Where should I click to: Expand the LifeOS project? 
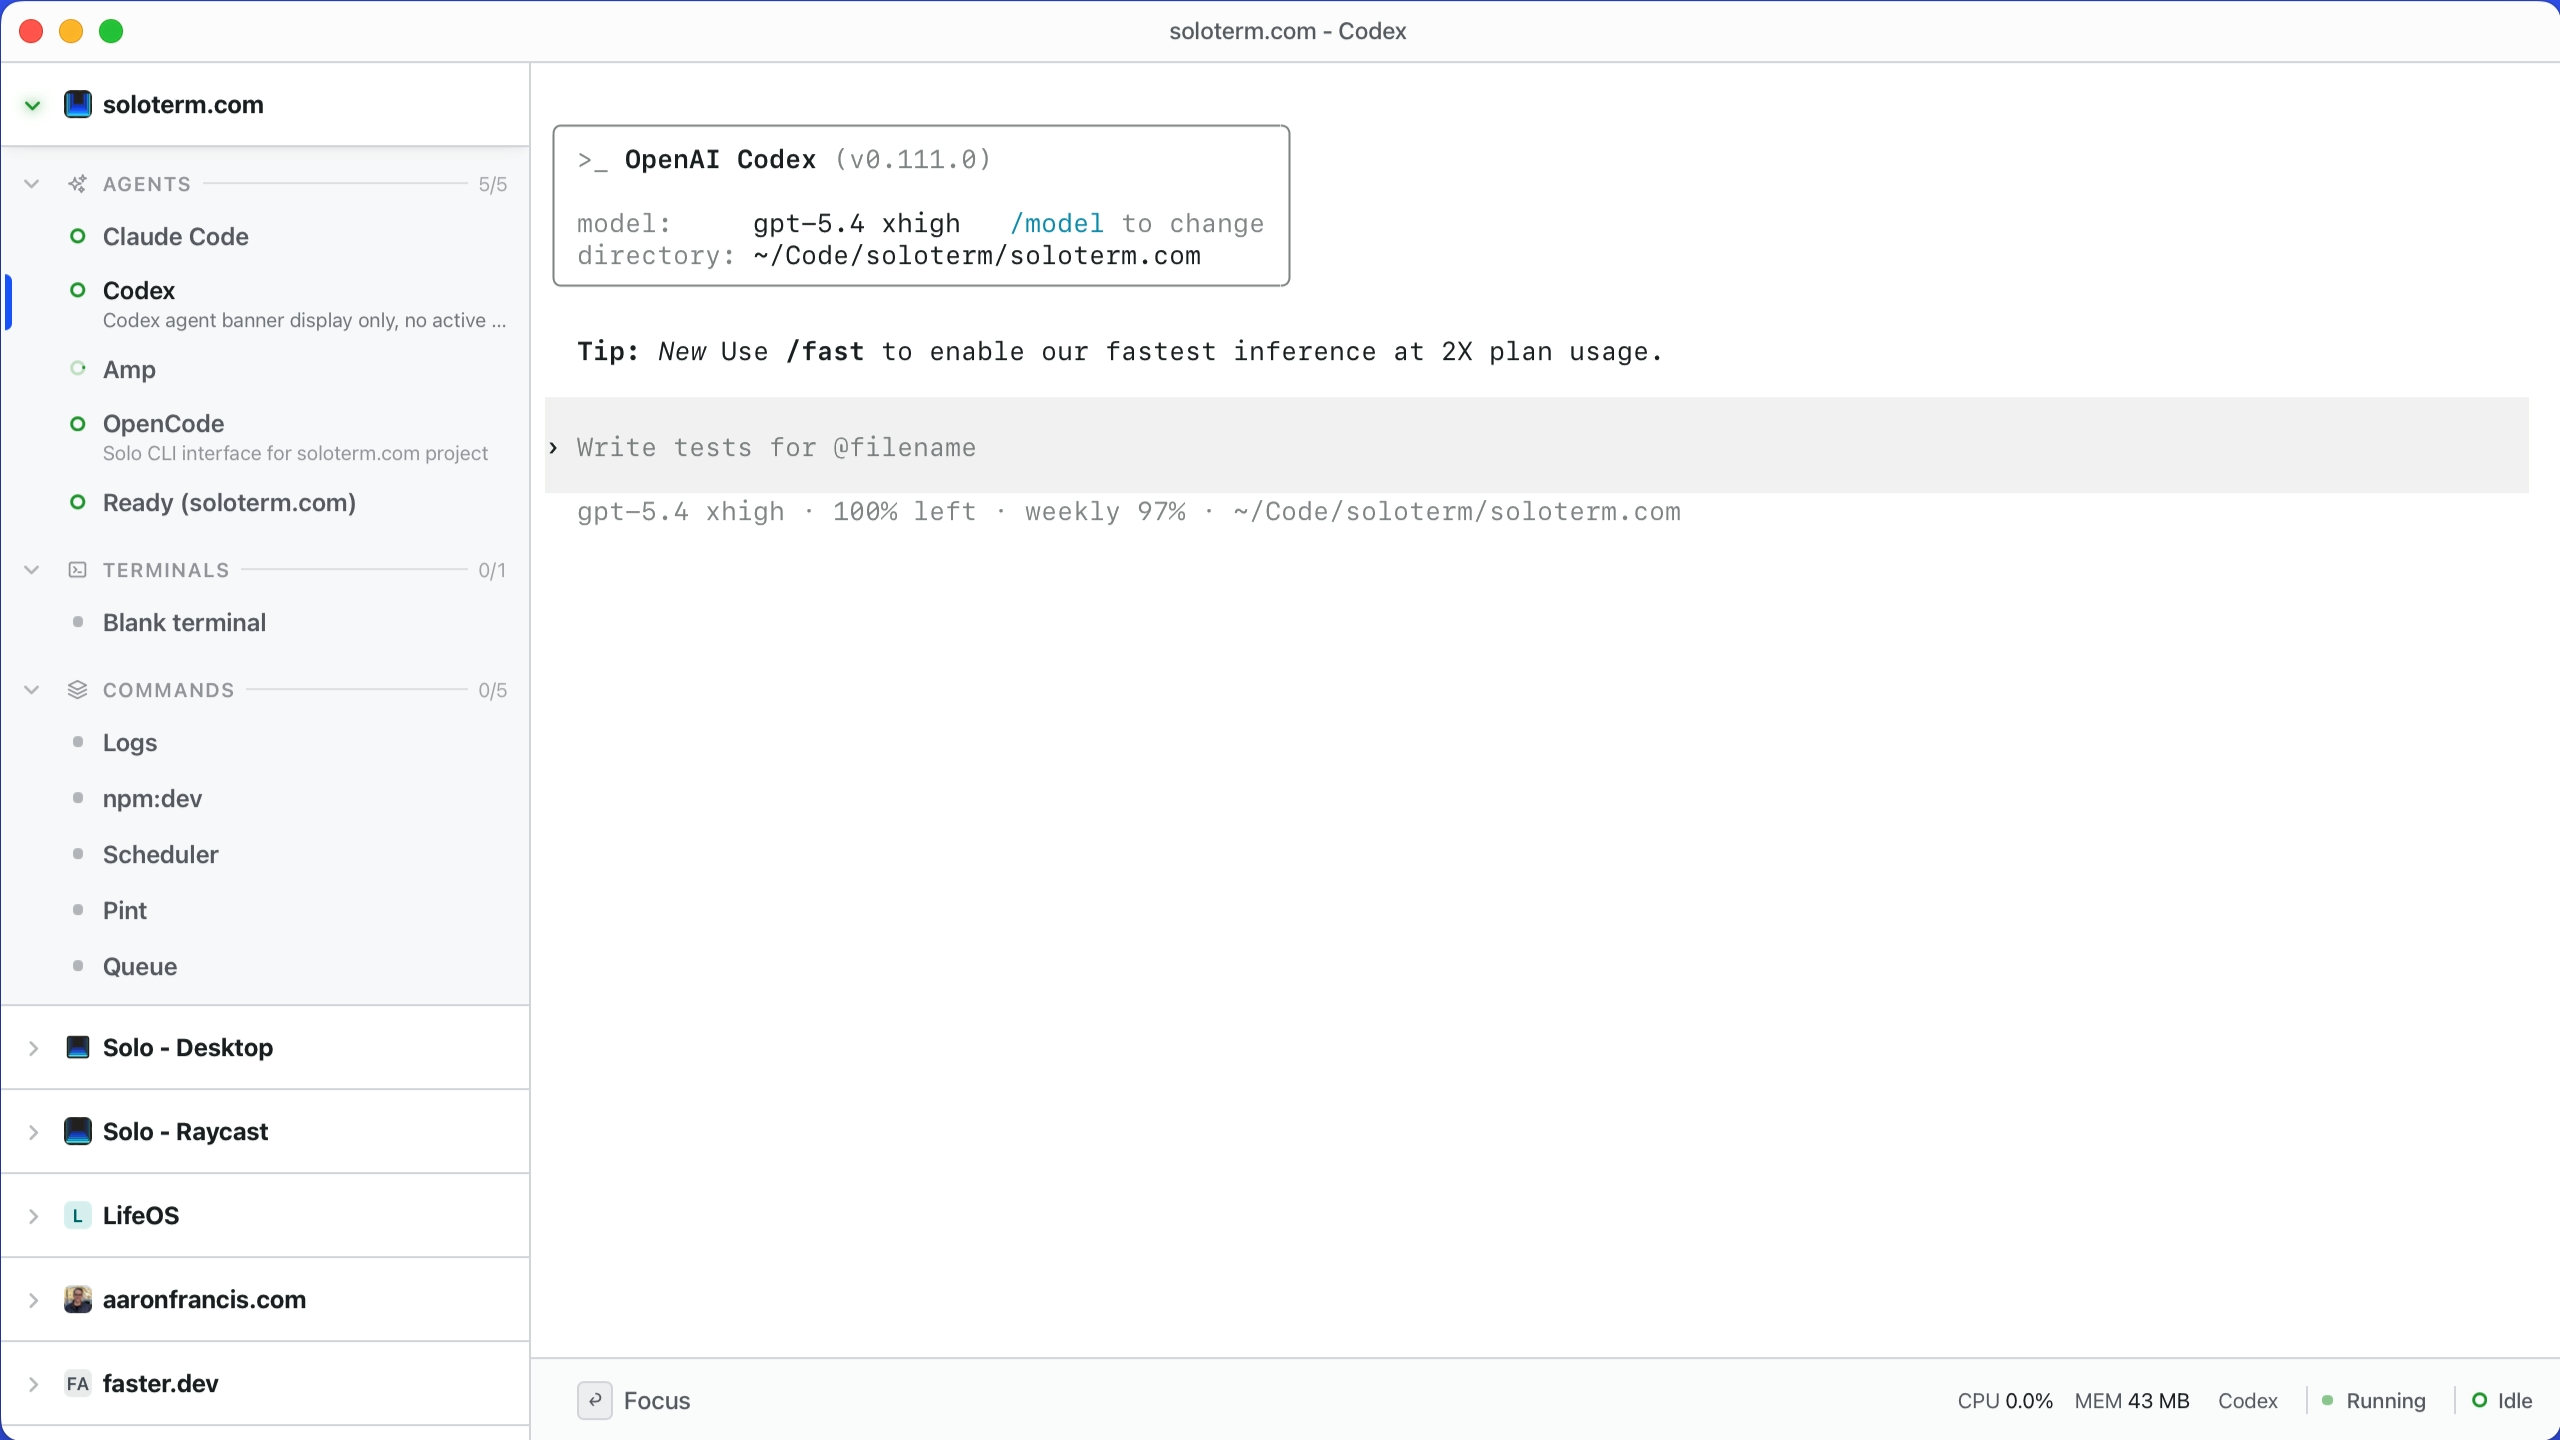[x=34, y=1216]
